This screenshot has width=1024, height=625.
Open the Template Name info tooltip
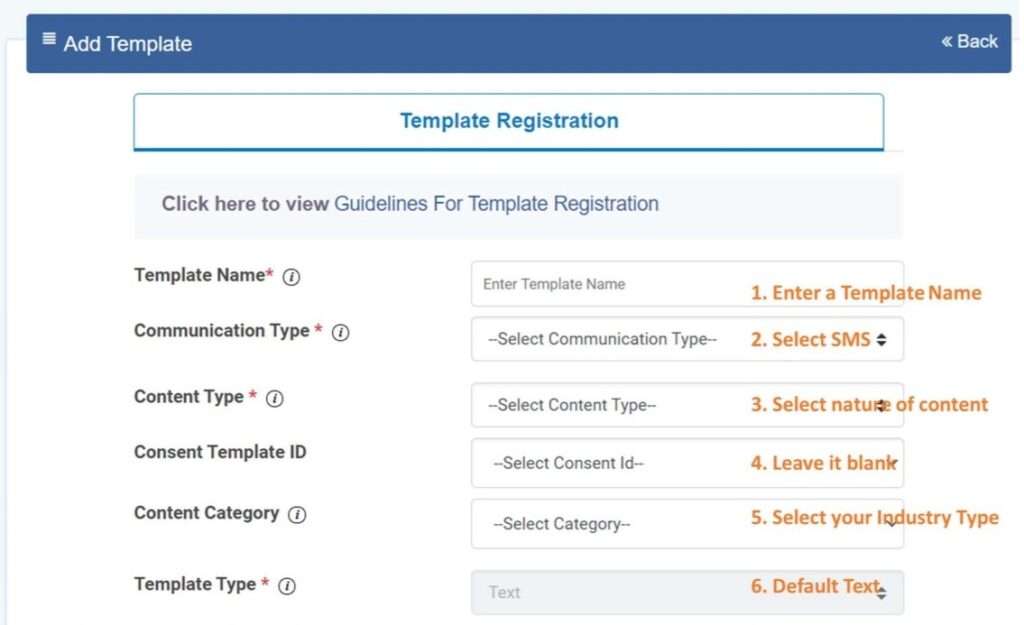pos(290,277)
